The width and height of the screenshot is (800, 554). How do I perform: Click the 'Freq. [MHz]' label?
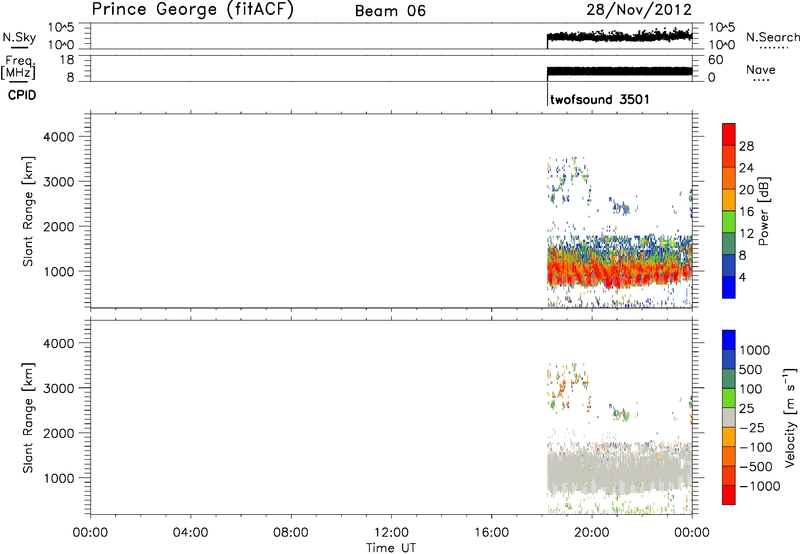(x=19, y=67)
